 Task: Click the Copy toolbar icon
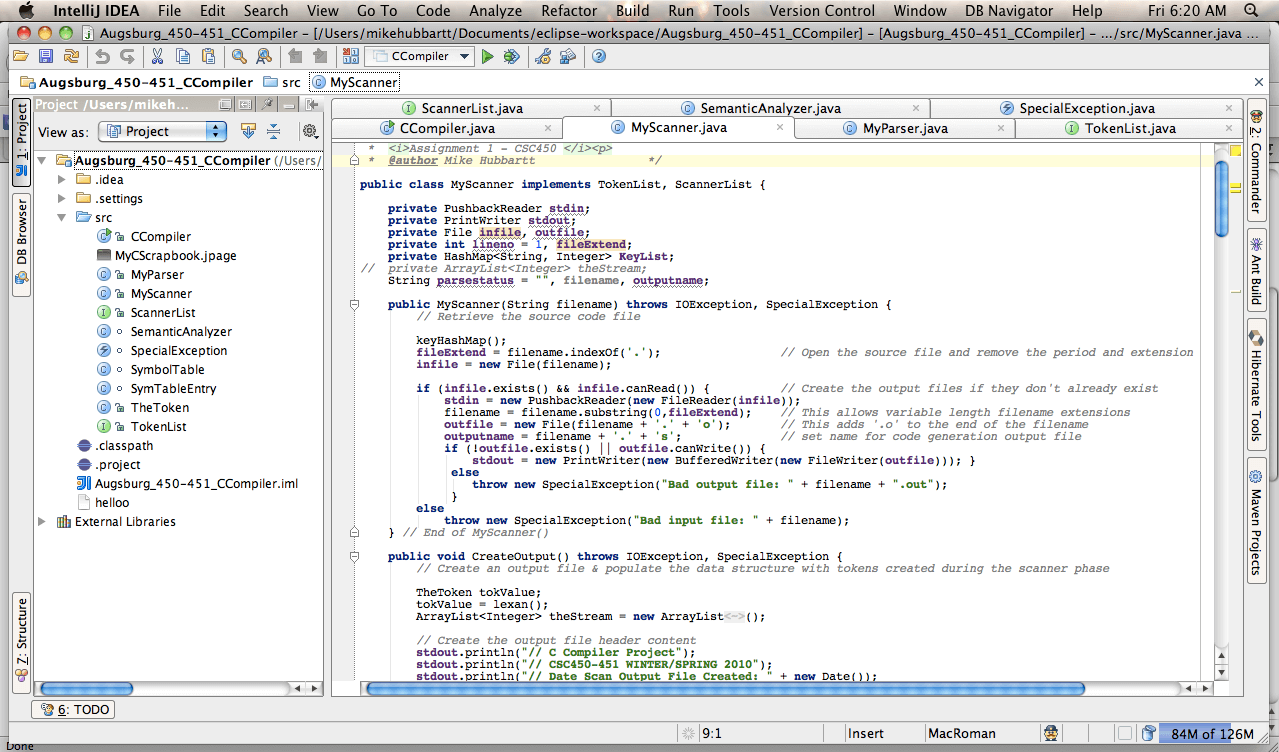(x=183, y=56)
